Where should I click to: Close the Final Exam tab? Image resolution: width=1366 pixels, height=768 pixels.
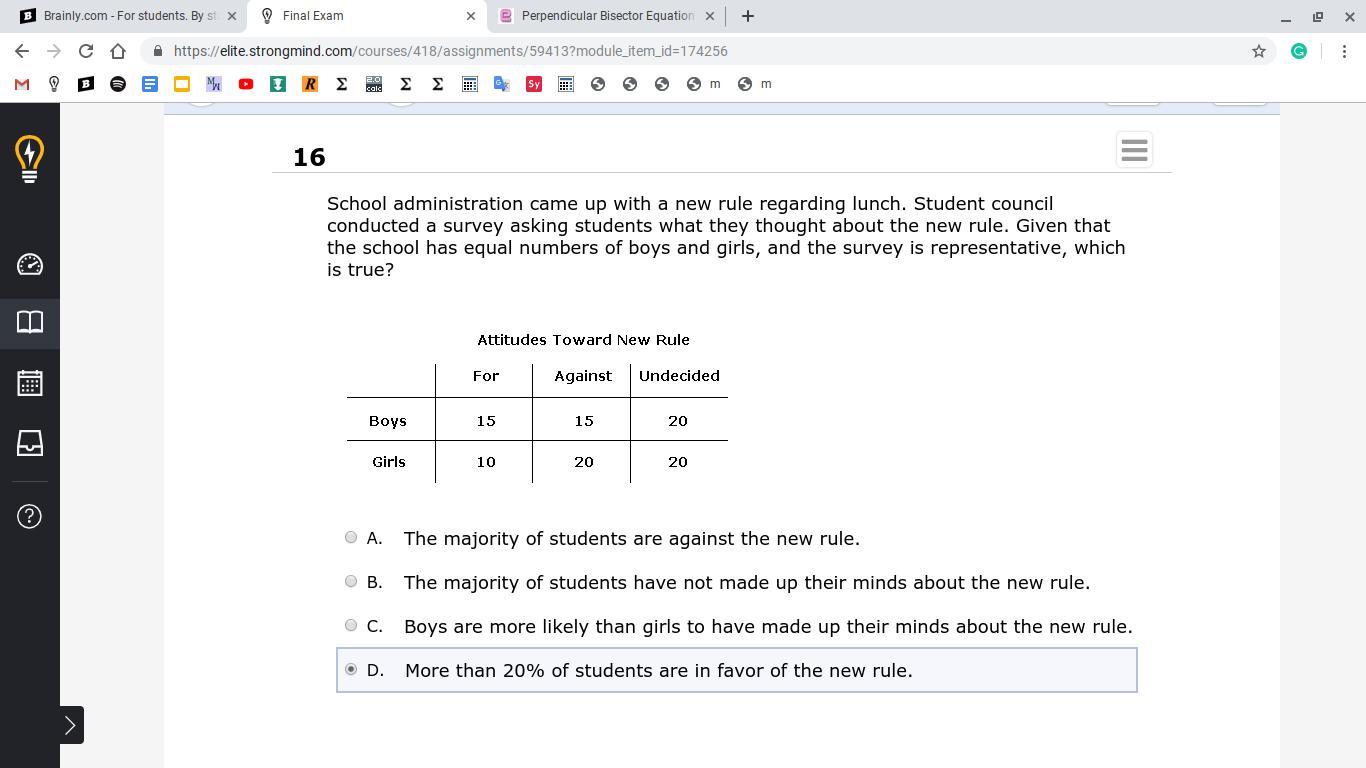471,16
